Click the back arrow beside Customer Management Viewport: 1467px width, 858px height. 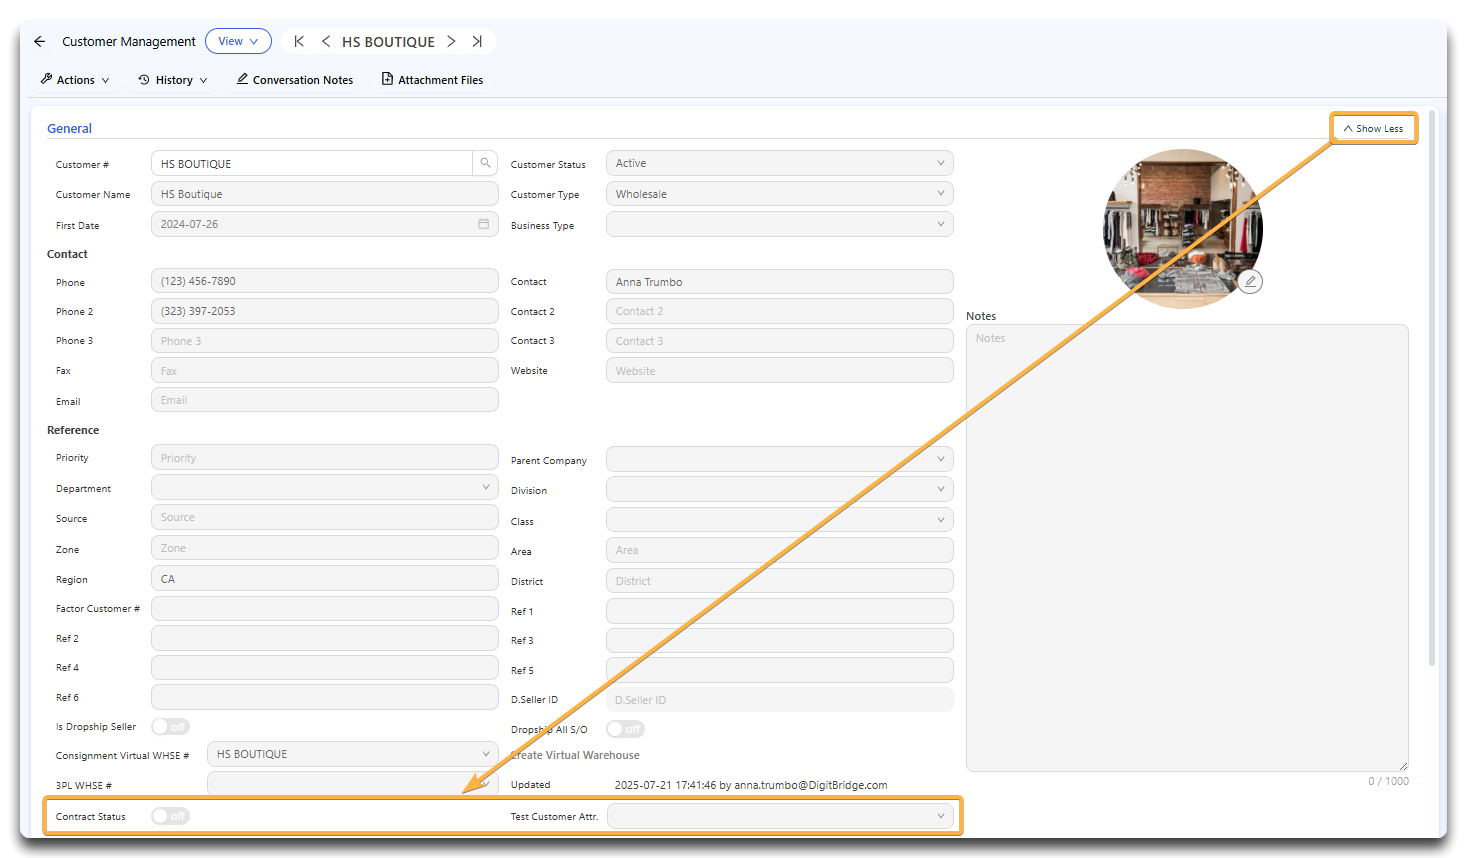39,41
